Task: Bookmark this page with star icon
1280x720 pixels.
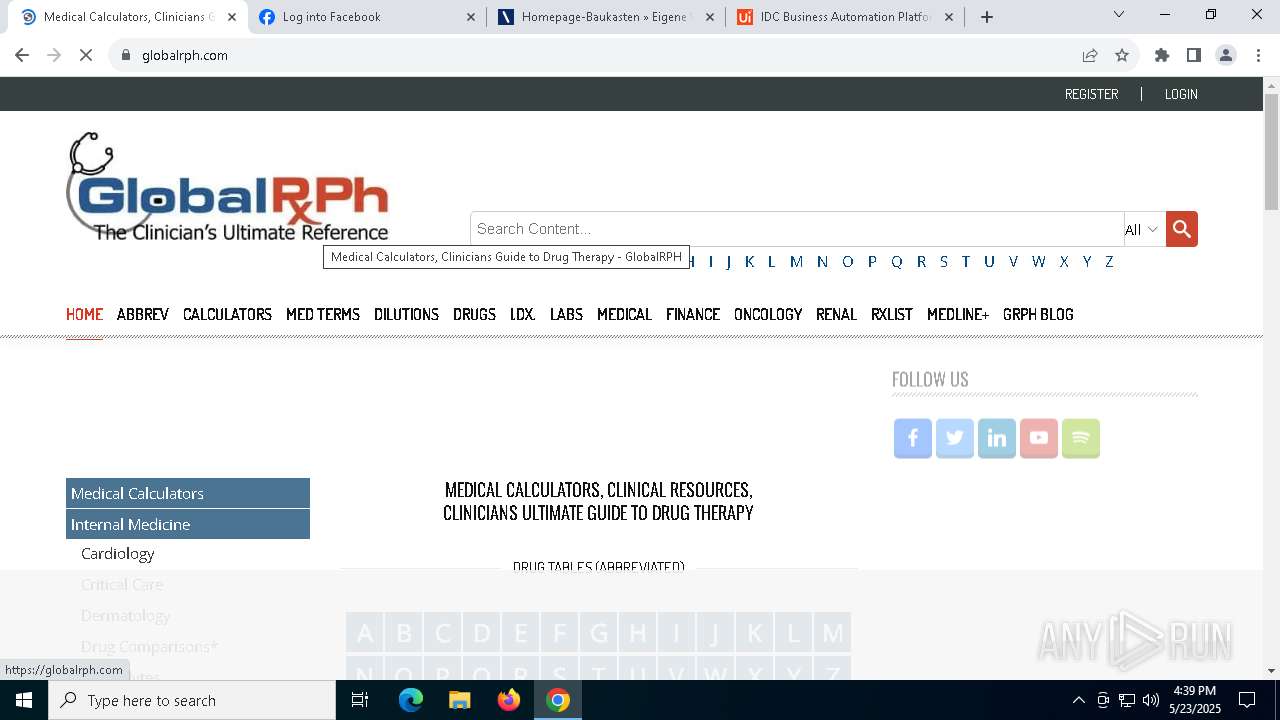Action: [x=1122, y=55]
